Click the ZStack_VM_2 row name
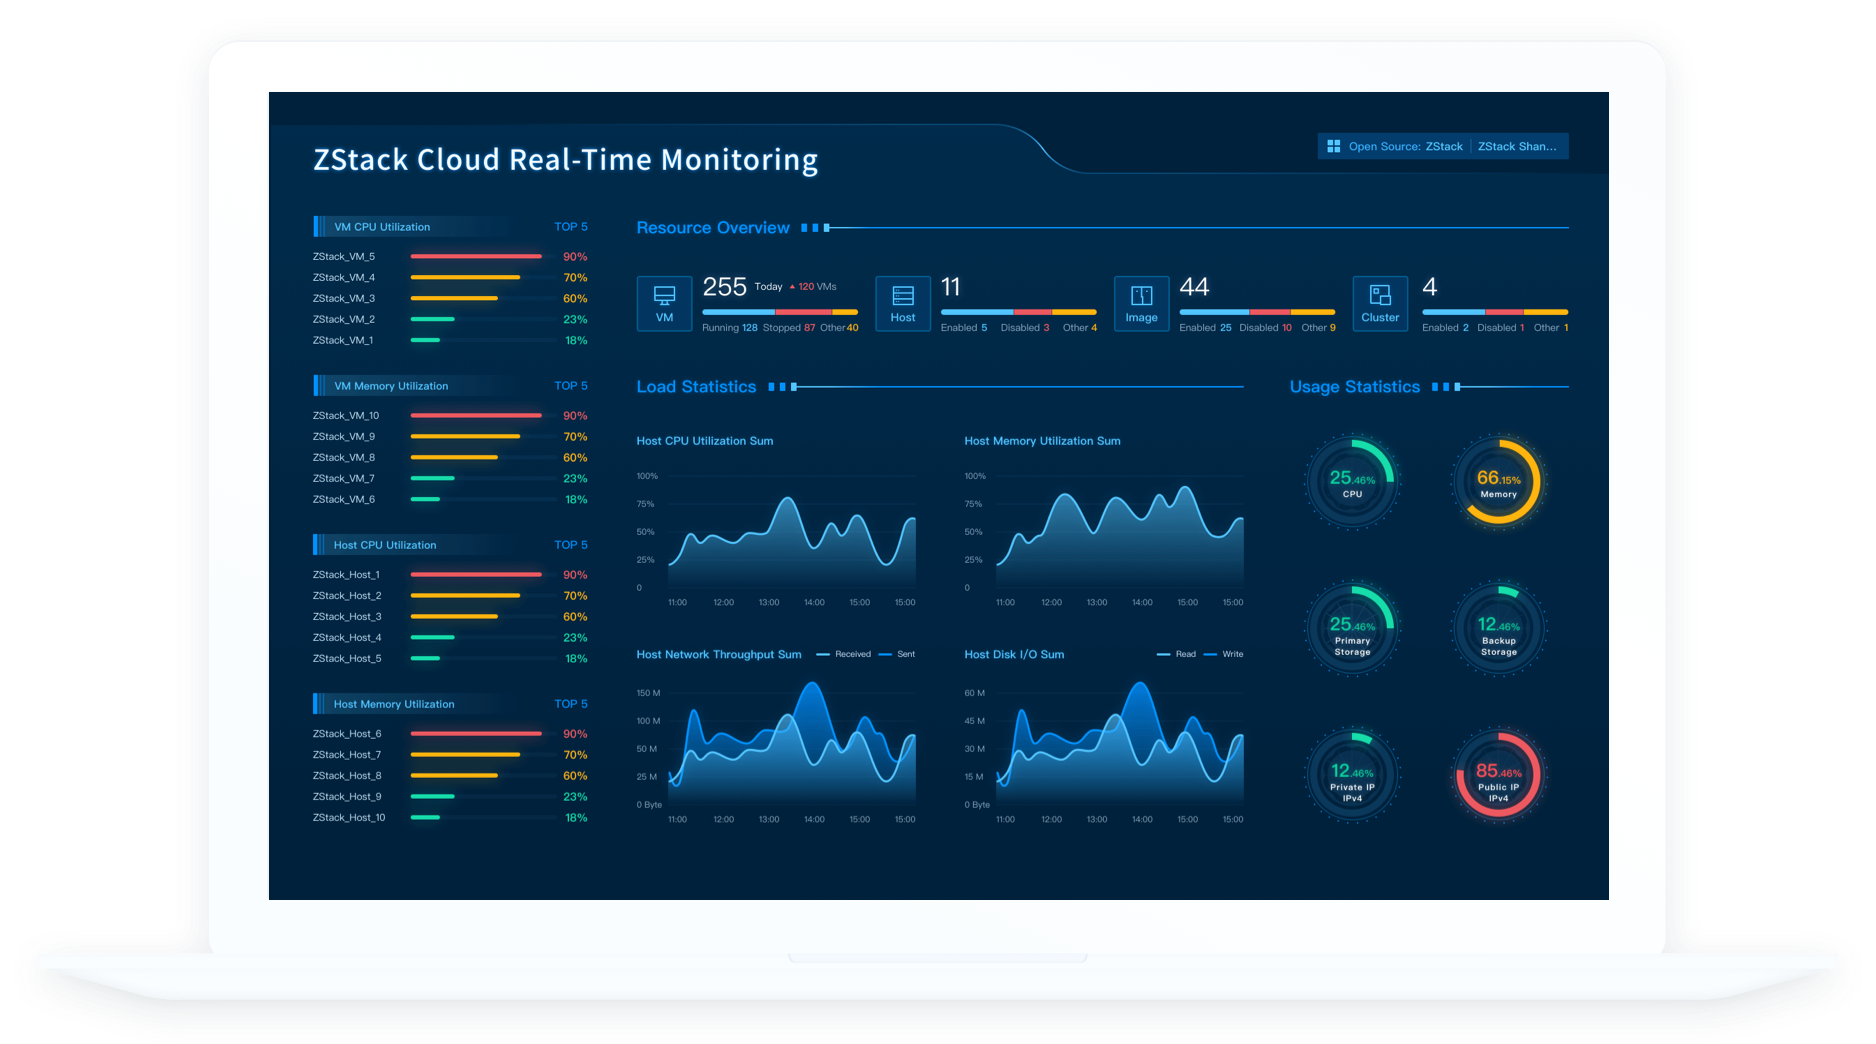Screen dimensions: 1876x1044 343,320
